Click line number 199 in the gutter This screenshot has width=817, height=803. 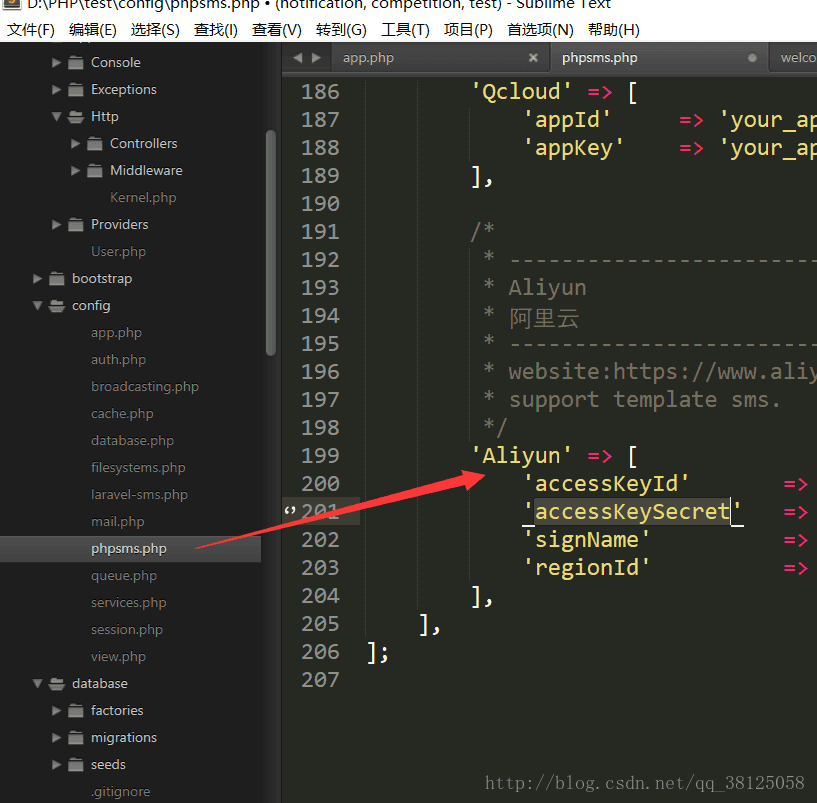[x=320, y=456]
